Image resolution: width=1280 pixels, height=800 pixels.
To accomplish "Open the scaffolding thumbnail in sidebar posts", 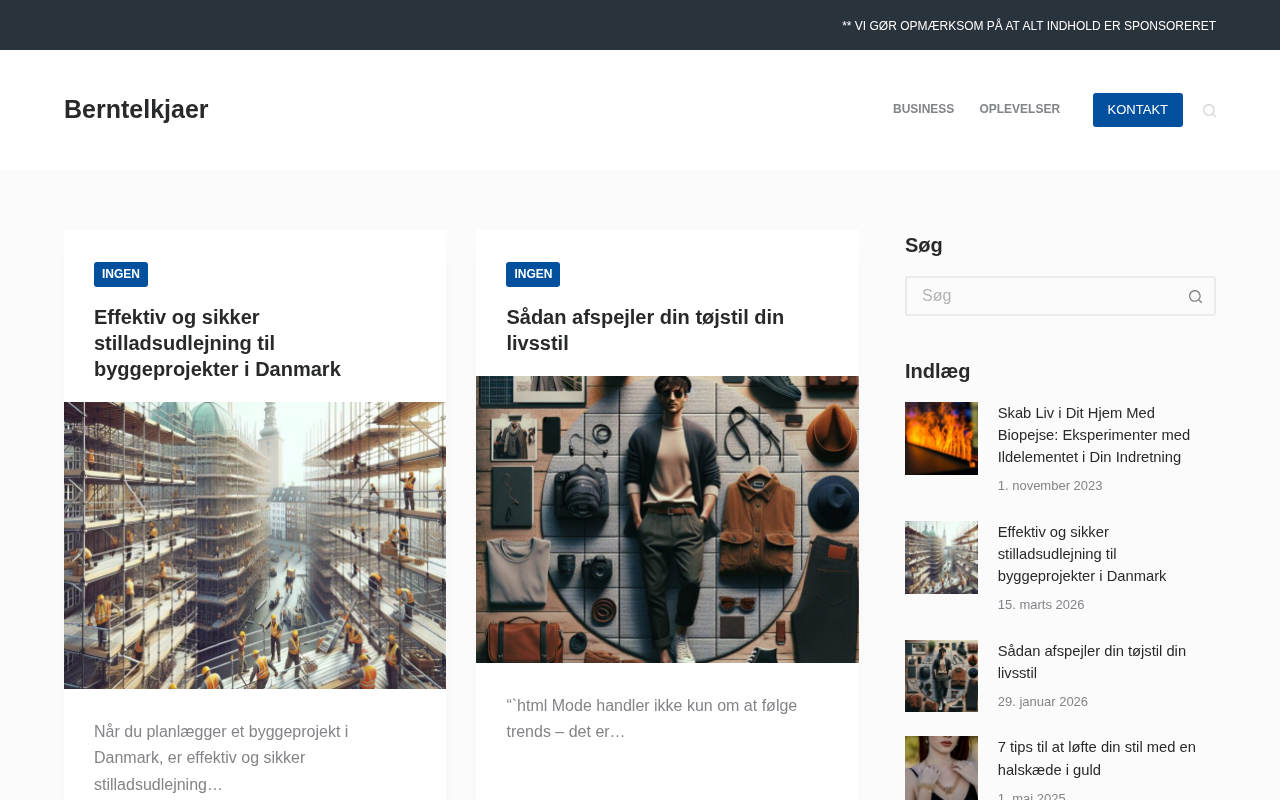I will coord(941,557).
